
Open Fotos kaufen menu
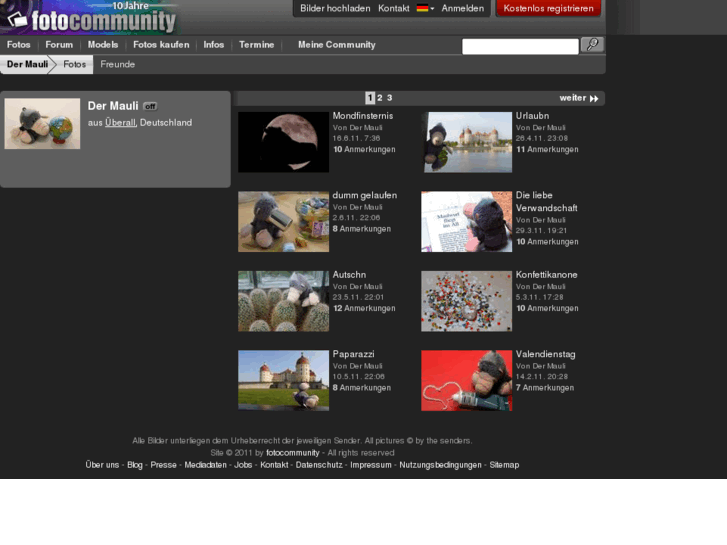pos(161,45)
